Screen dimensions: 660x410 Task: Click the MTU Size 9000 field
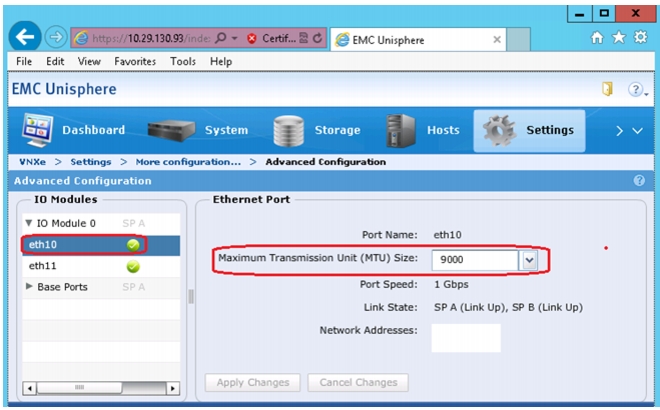(475, 260)
